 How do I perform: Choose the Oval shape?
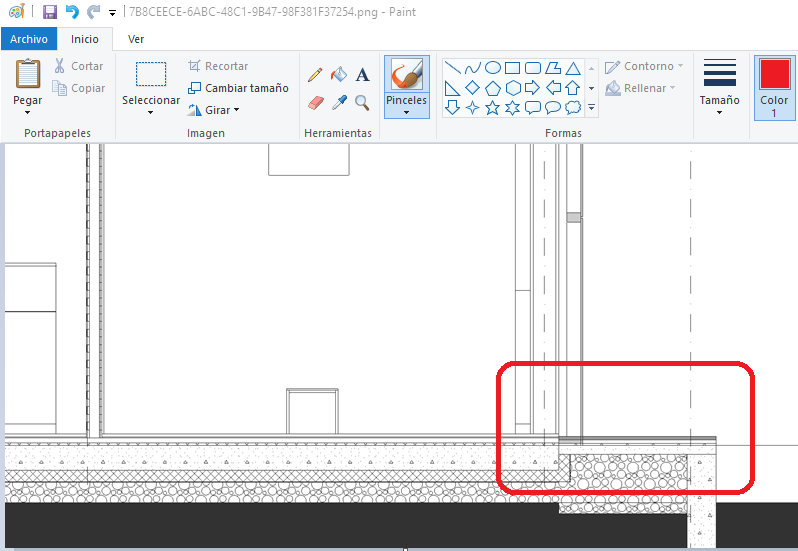[x=493, y=68]
